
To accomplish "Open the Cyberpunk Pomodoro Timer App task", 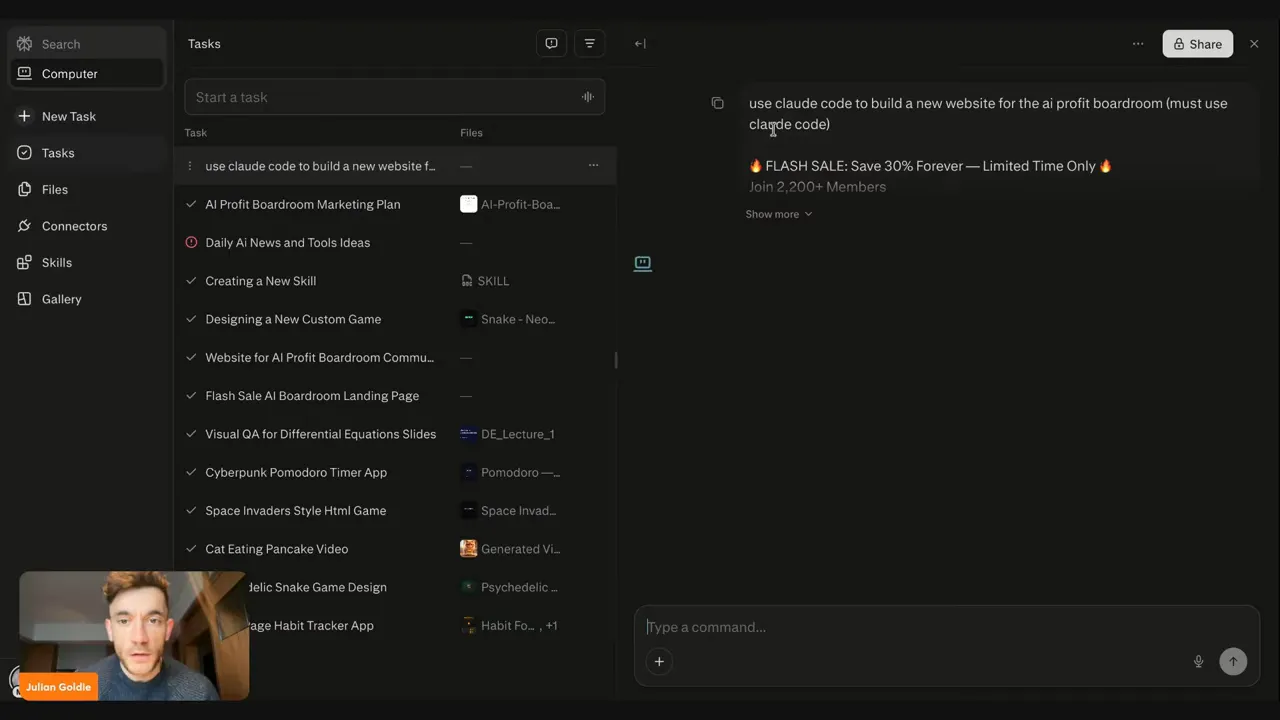I will point(296,472).
